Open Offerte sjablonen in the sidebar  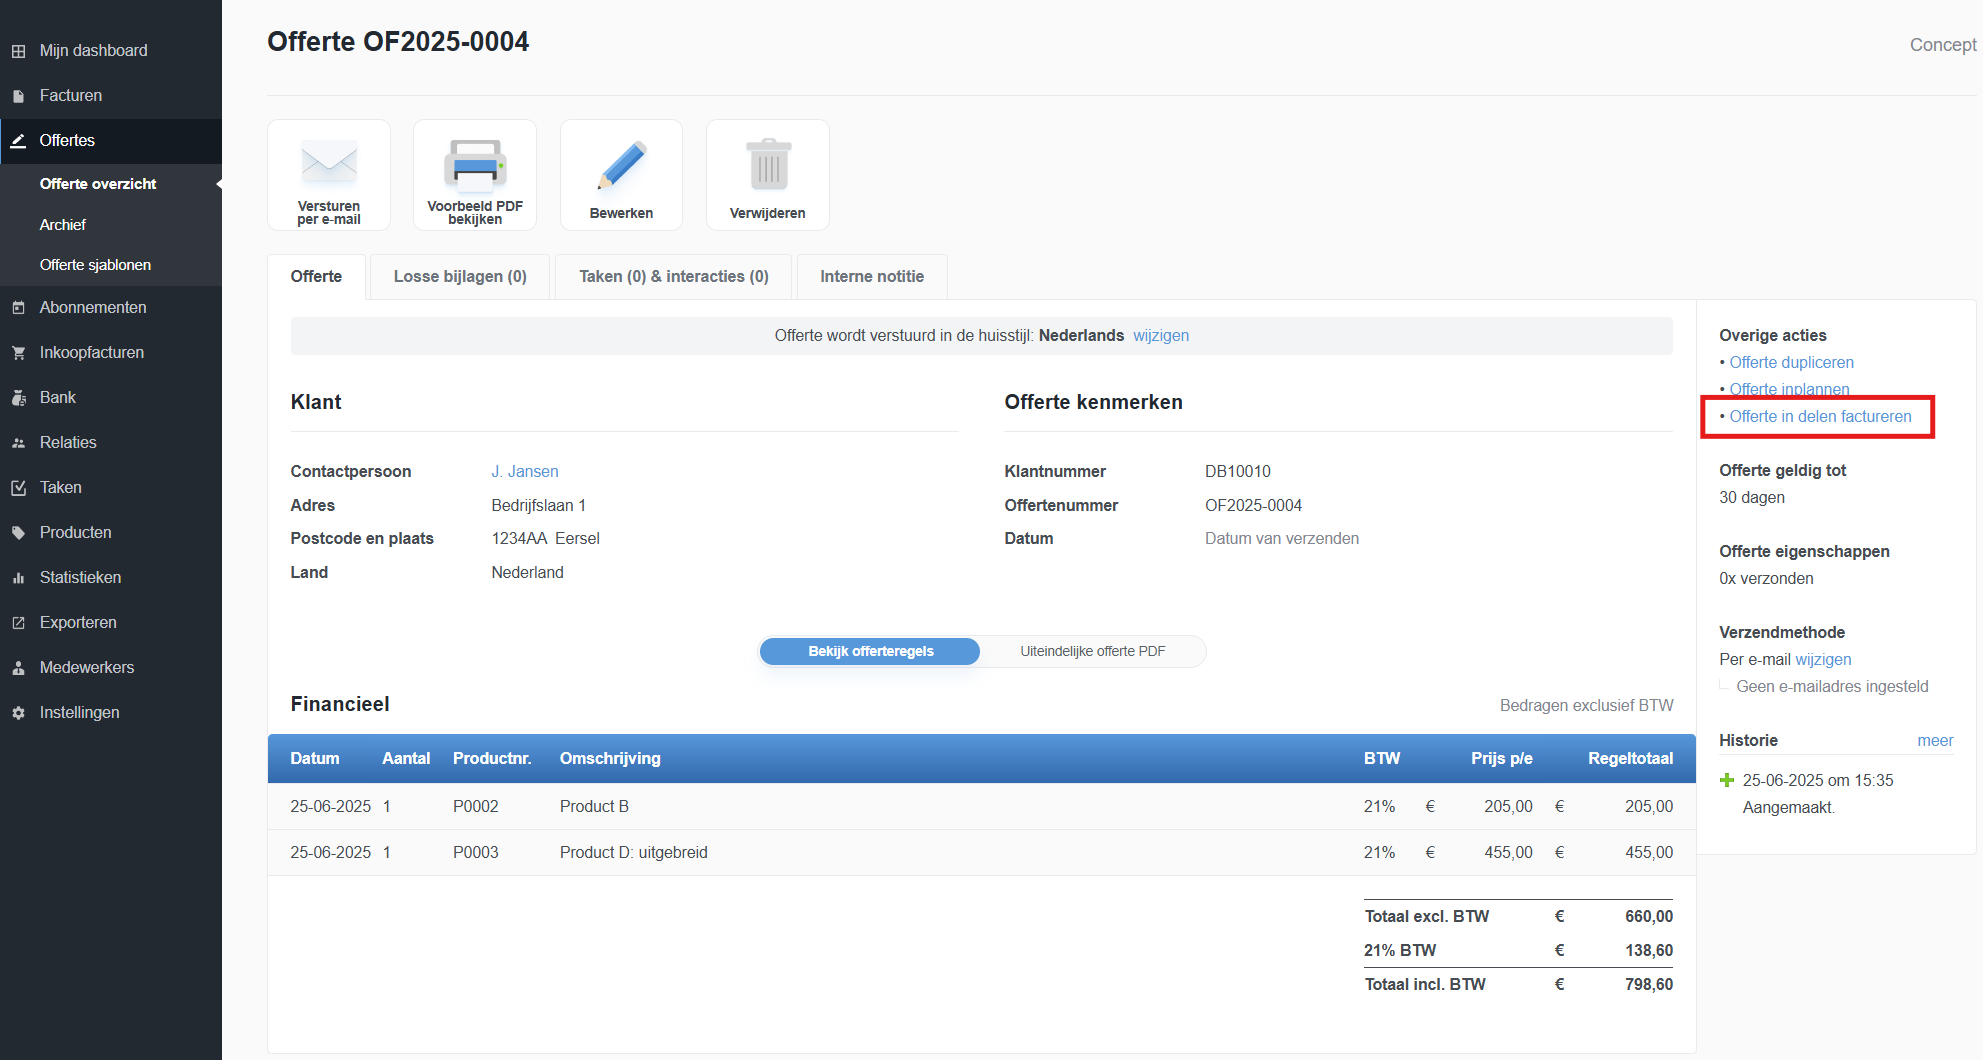(95, 265)
